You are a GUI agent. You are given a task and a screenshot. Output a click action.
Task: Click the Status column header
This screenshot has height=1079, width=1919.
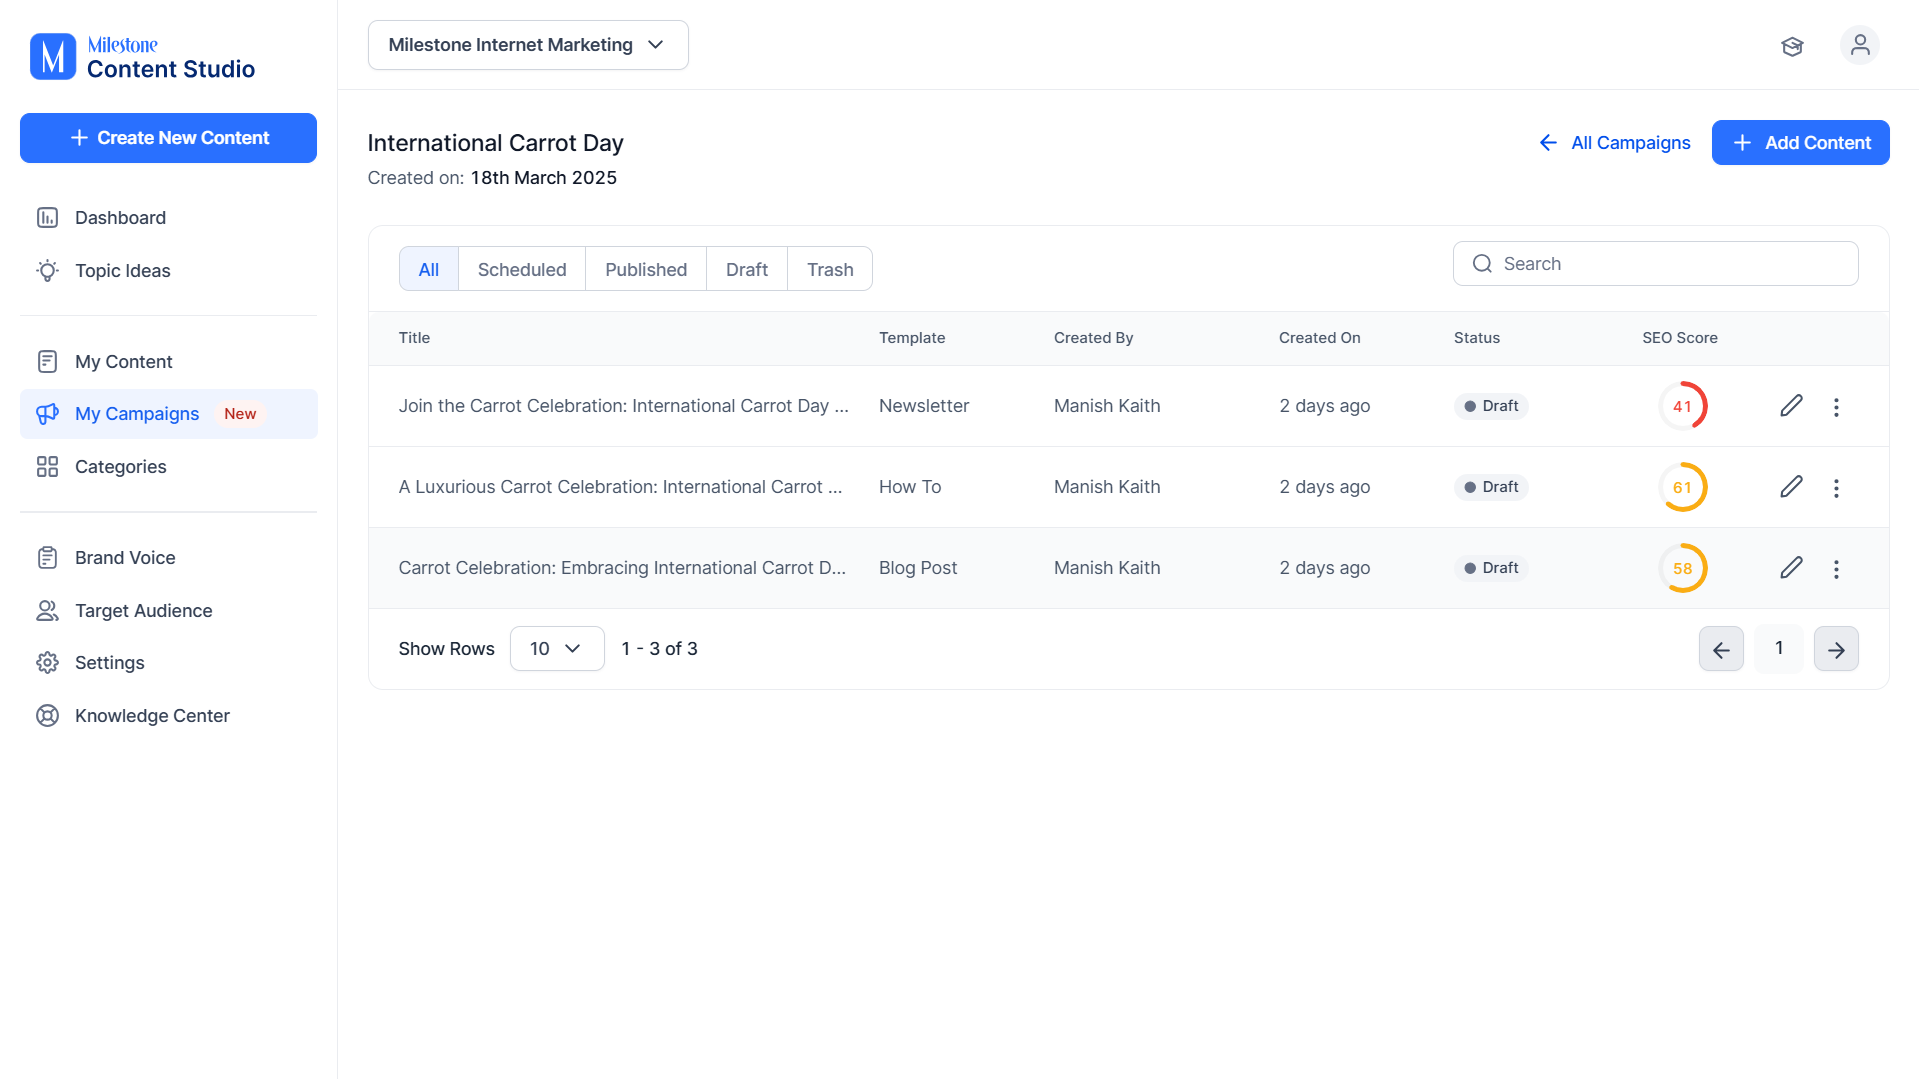click(x=1477, y=338)
